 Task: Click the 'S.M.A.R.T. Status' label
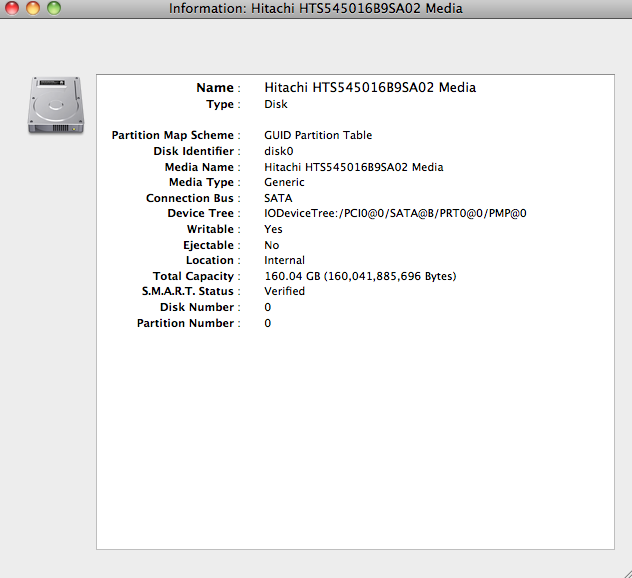(x=188, y=291)
